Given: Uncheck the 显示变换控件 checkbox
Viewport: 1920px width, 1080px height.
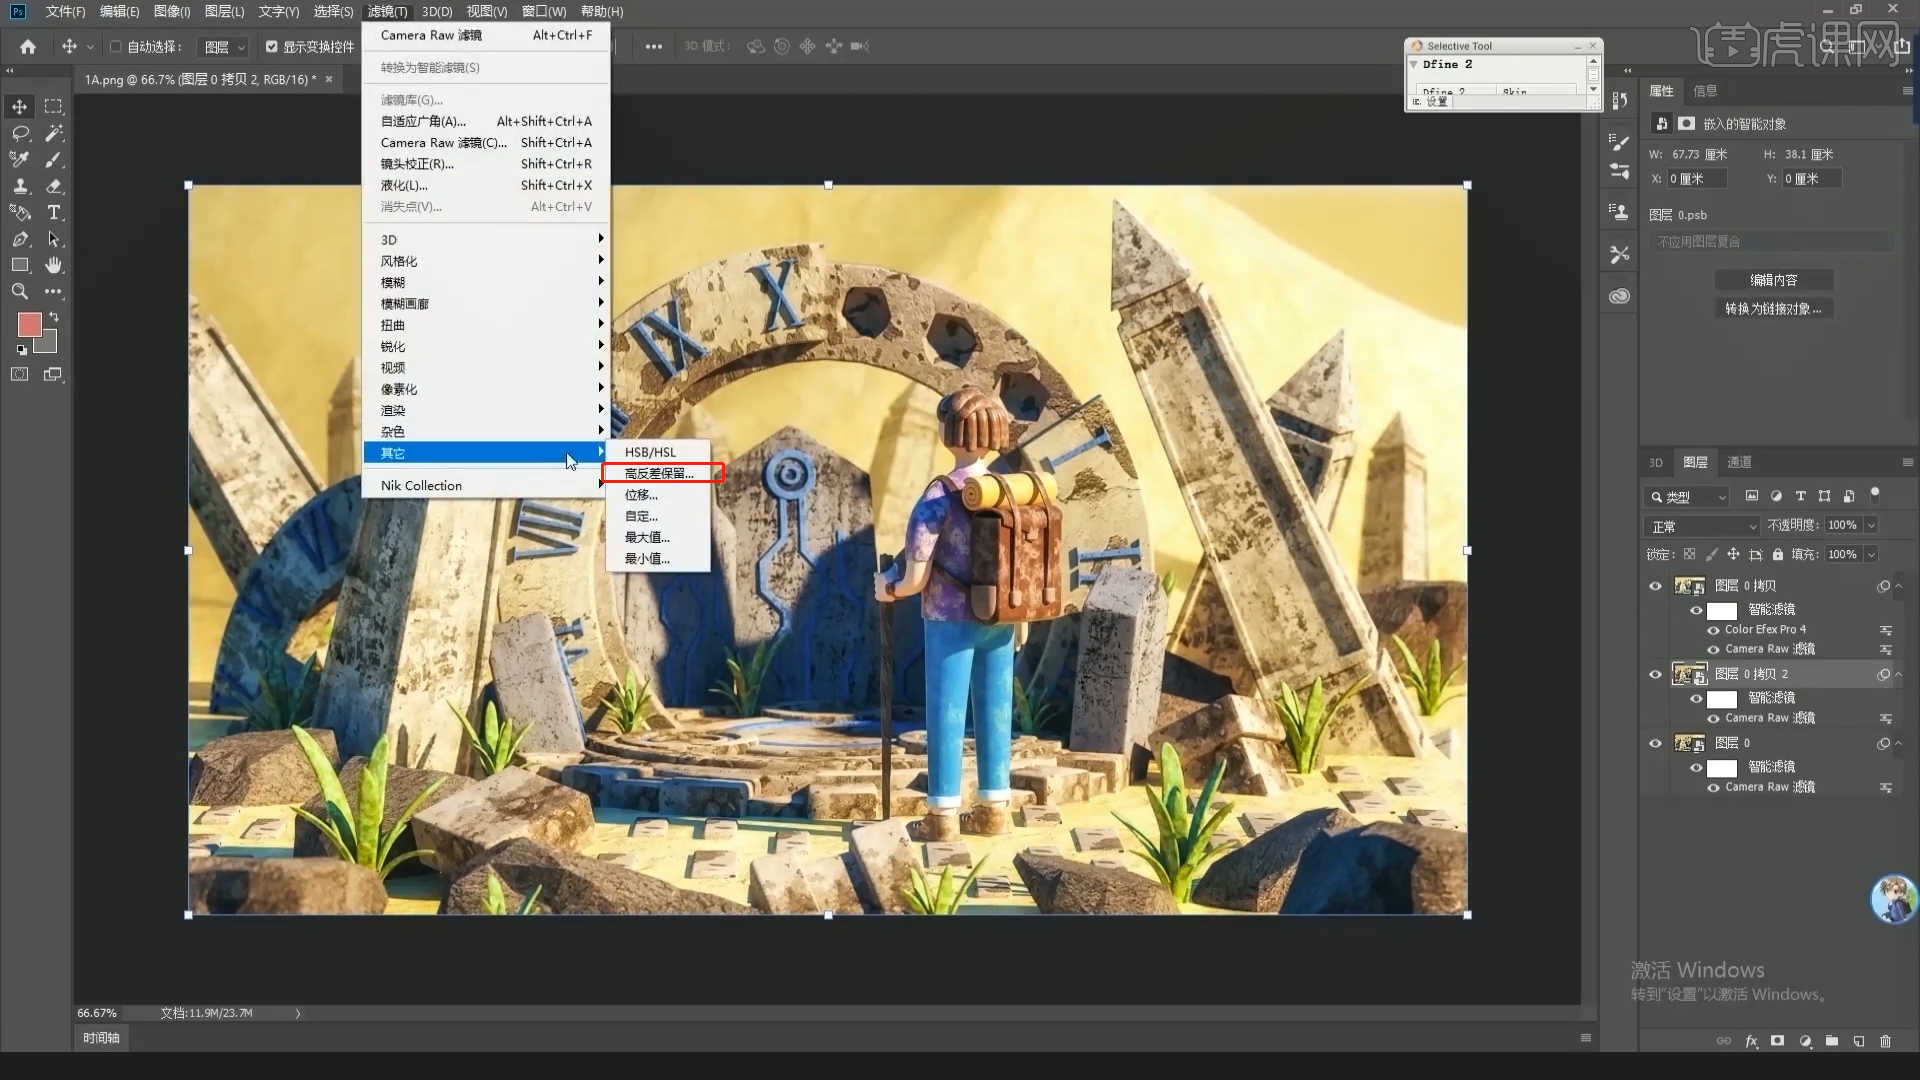Looking at the screenshot, I should click(271, 46).
